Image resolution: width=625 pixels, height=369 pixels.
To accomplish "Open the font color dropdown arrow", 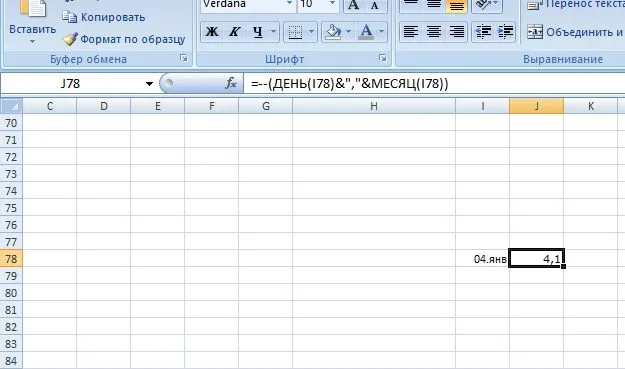I will click(381, 31).
